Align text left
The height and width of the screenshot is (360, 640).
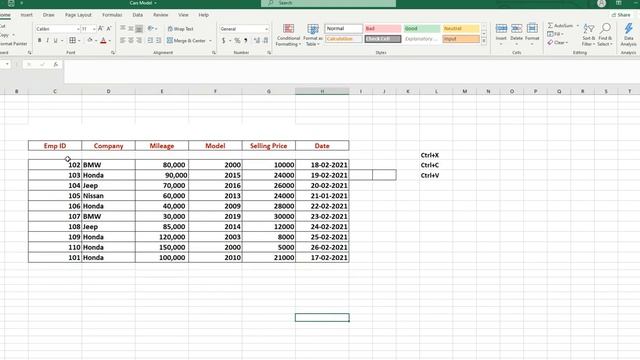coord(123,40)
